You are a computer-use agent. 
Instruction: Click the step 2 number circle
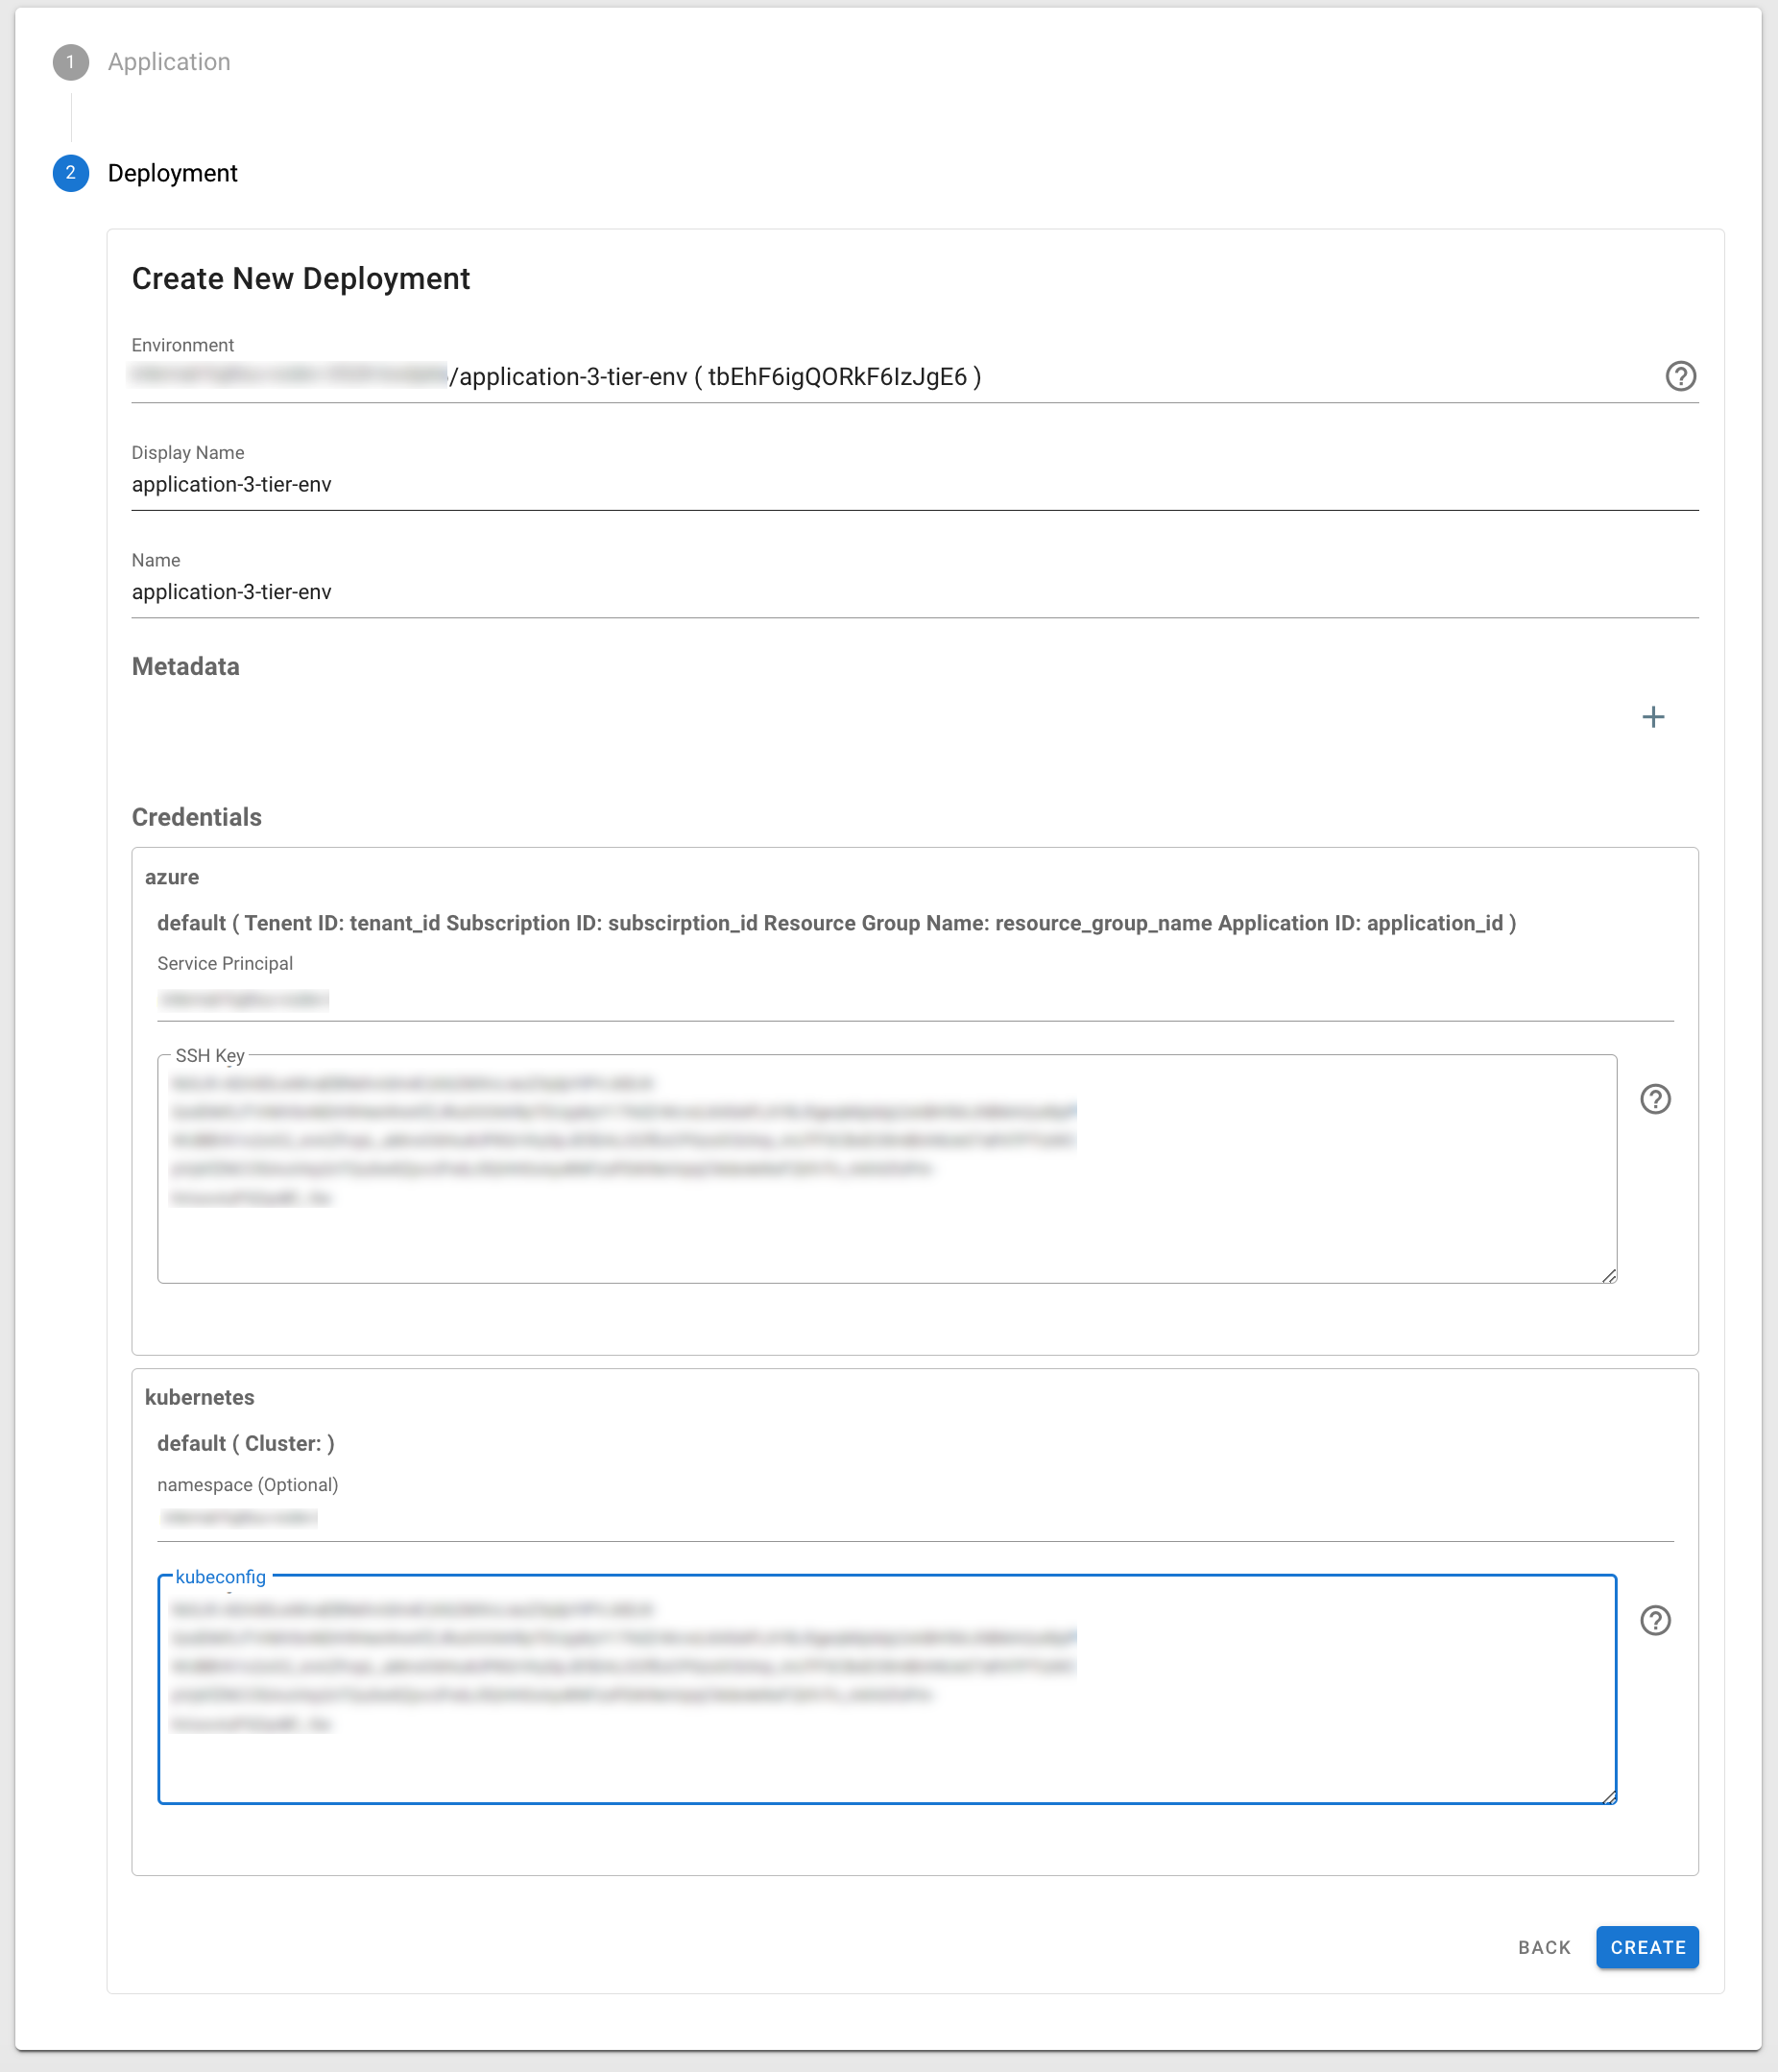point(70,173)
